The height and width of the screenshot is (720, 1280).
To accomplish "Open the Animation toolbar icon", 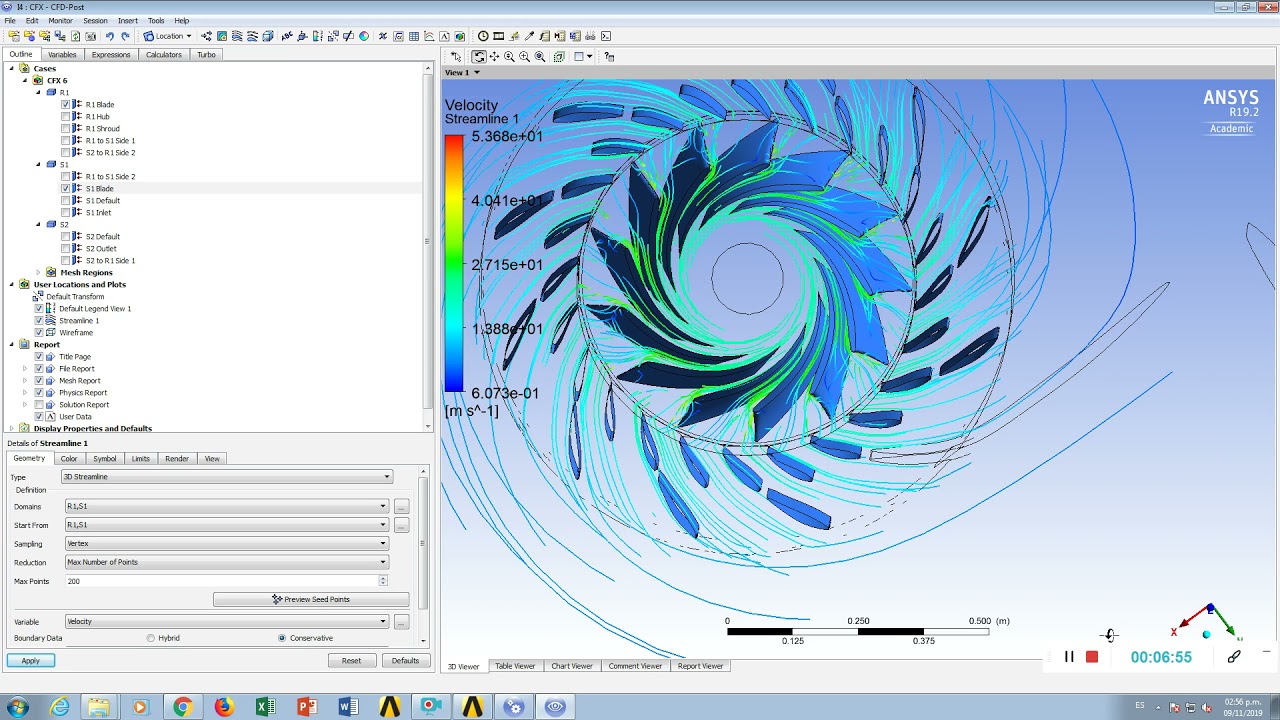I will 499,36.
